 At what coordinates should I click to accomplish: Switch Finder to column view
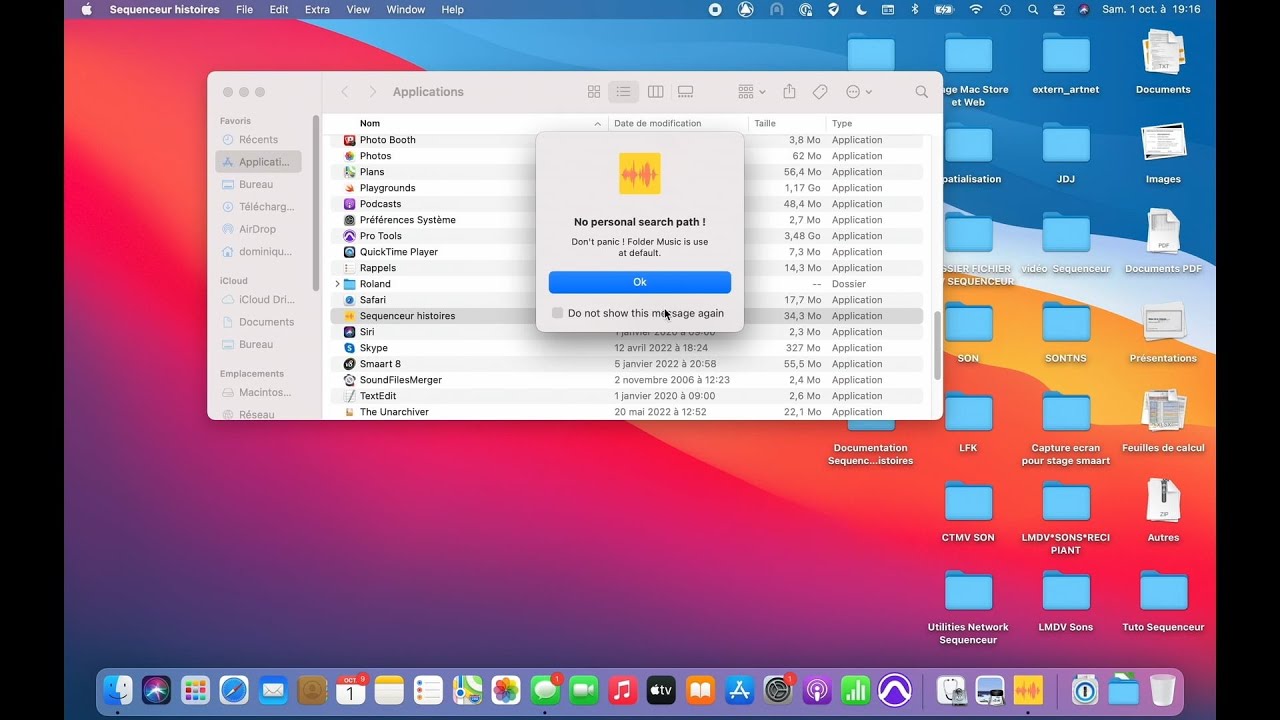[x=655, y=92]
